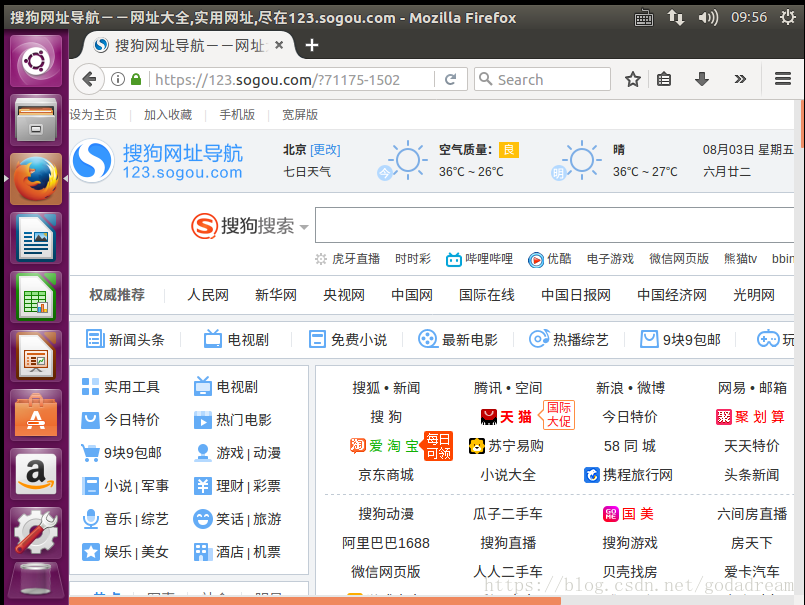Viewport: 805px width, 605px height.
Task: Open 七日天气 forecast link
Action: pyautogui.click(x=307, y=172)
